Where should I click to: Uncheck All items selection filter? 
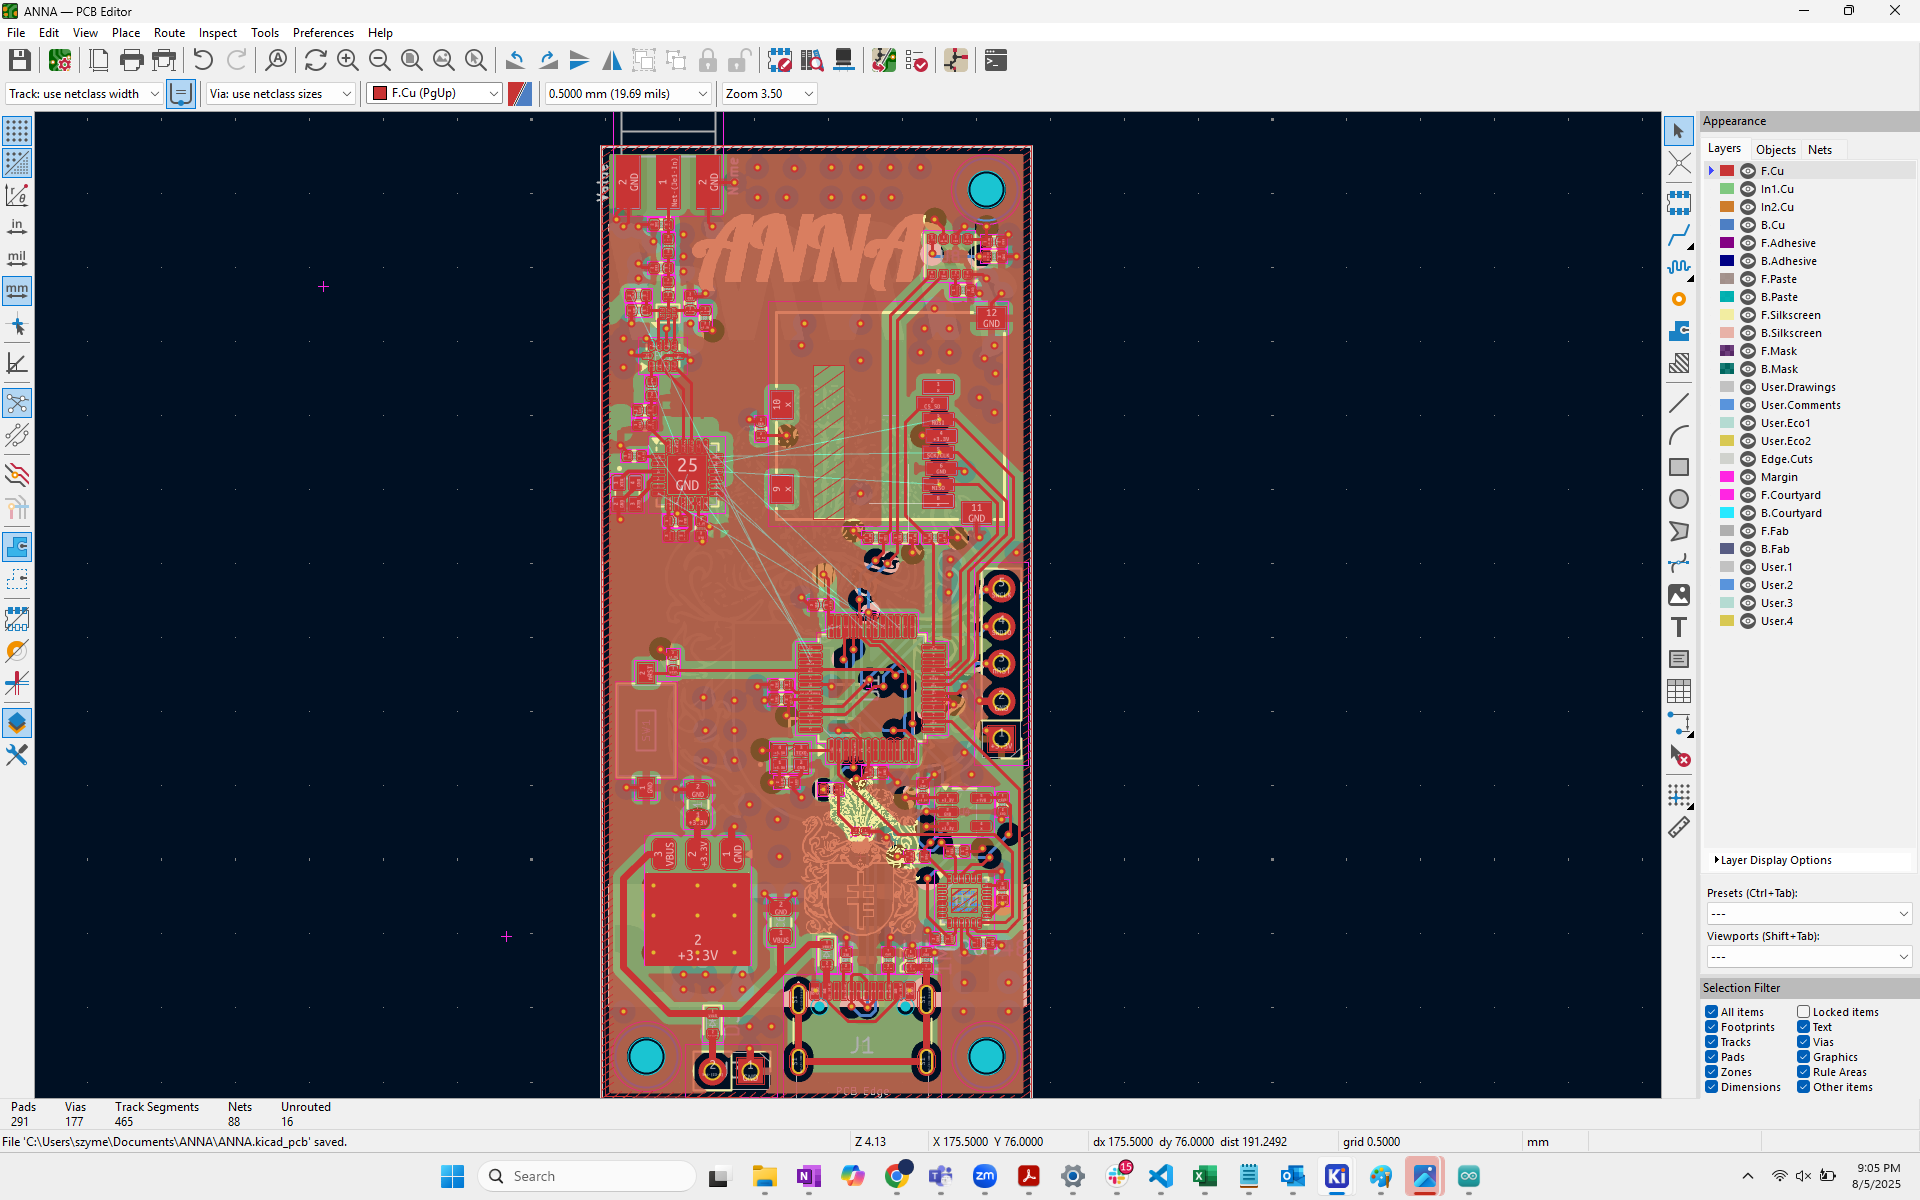(x=1712, y=1012)
